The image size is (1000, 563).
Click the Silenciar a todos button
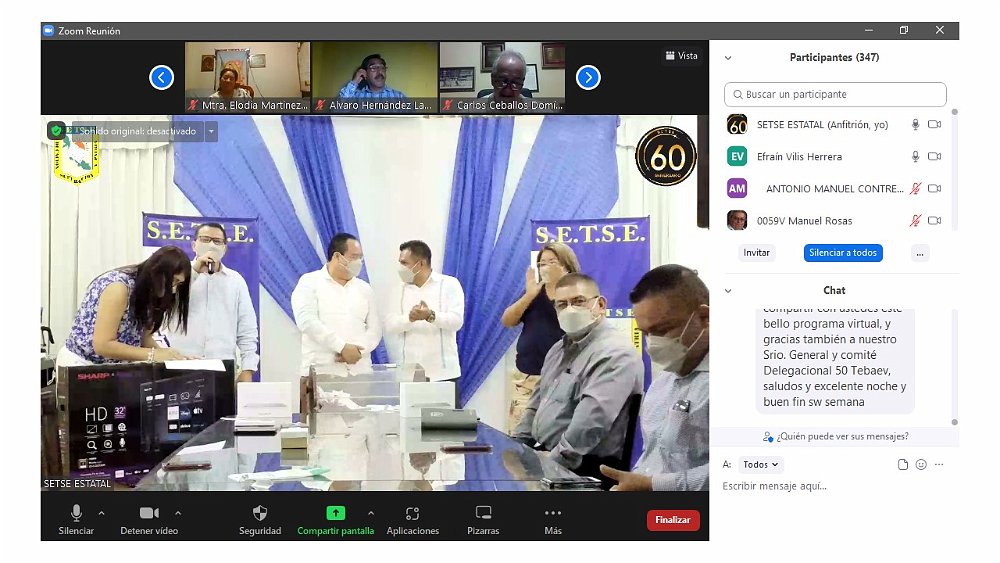(x=843, y=253)
